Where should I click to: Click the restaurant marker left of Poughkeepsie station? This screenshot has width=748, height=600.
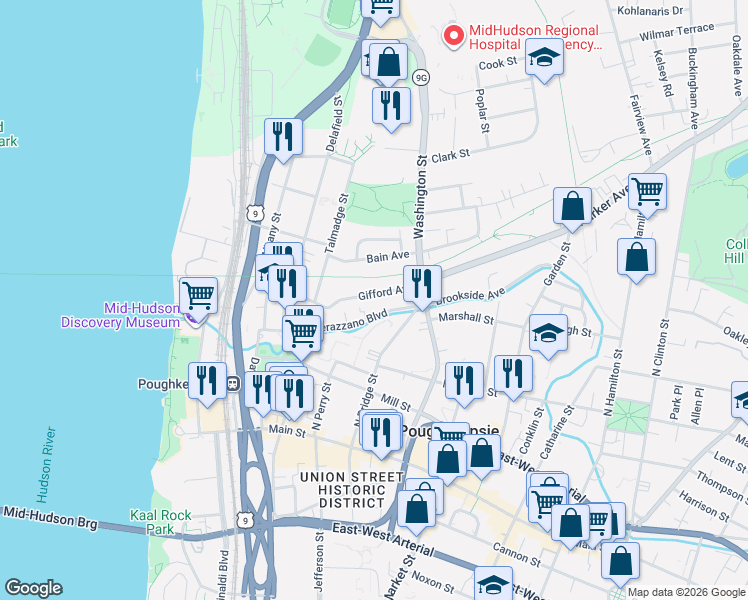pos(207,383)
